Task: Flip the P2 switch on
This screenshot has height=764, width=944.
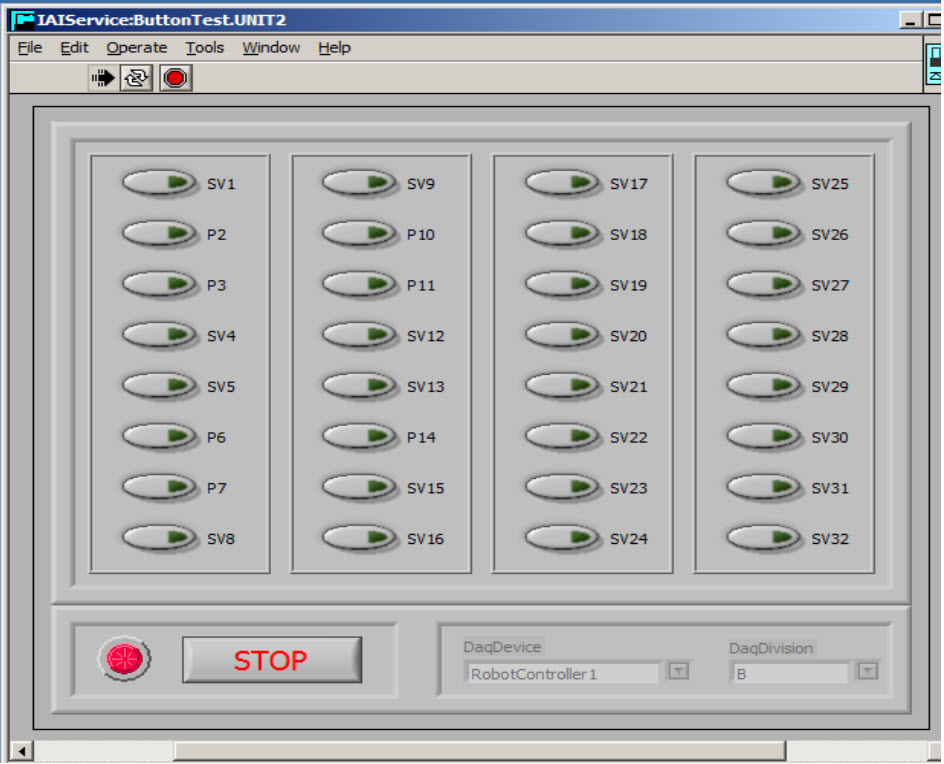Action: pos(158,234)
